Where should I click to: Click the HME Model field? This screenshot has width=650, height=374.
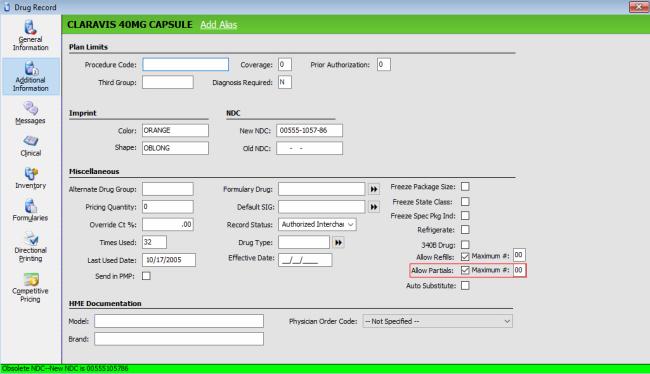pyautogui.click(x=179, y=321)
